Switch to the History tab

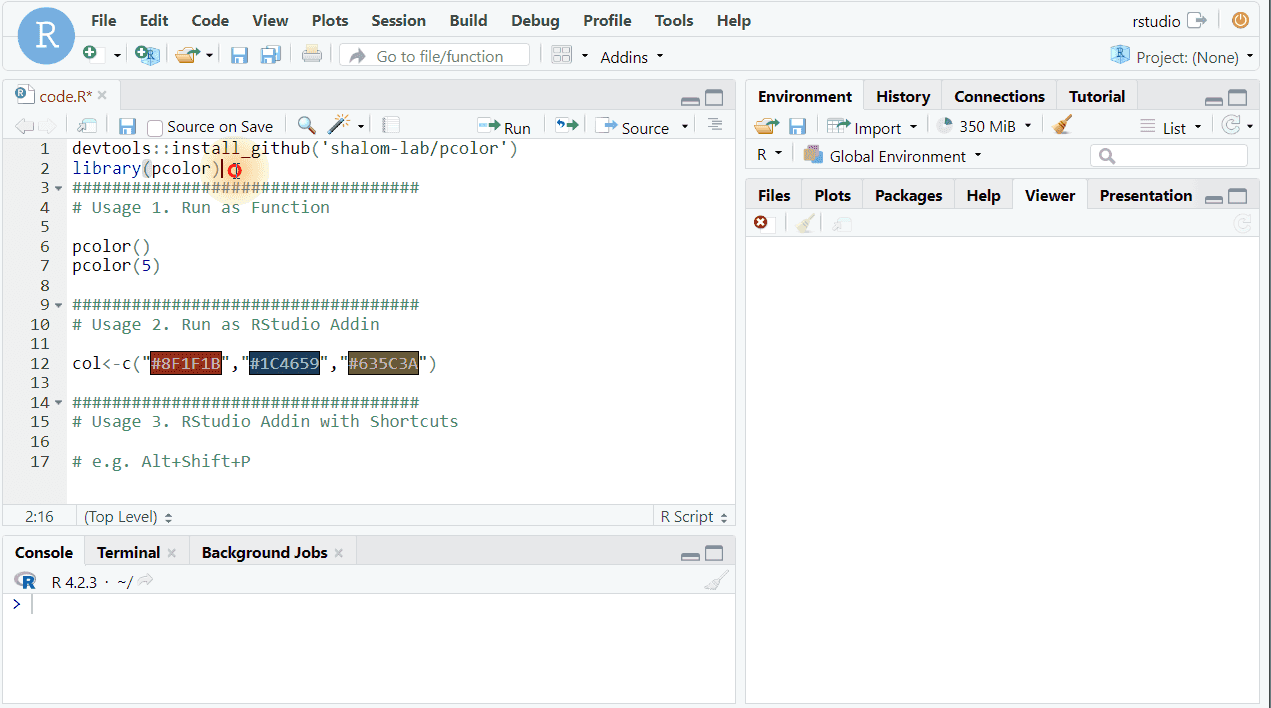pos(903,96)
